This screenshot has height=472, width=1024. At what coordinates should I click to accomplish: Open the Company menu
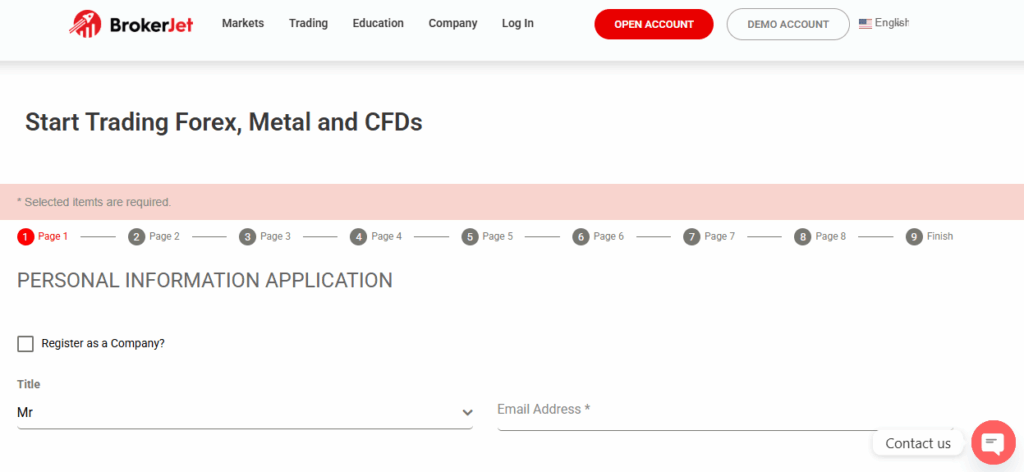tap(453, 24)
